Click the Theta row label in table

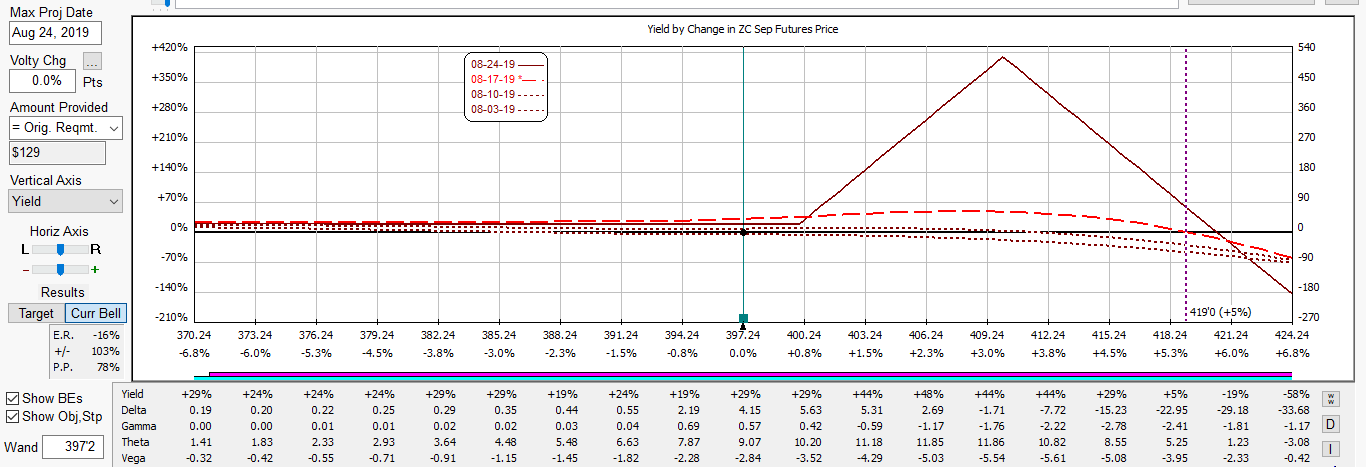point(135,442)
